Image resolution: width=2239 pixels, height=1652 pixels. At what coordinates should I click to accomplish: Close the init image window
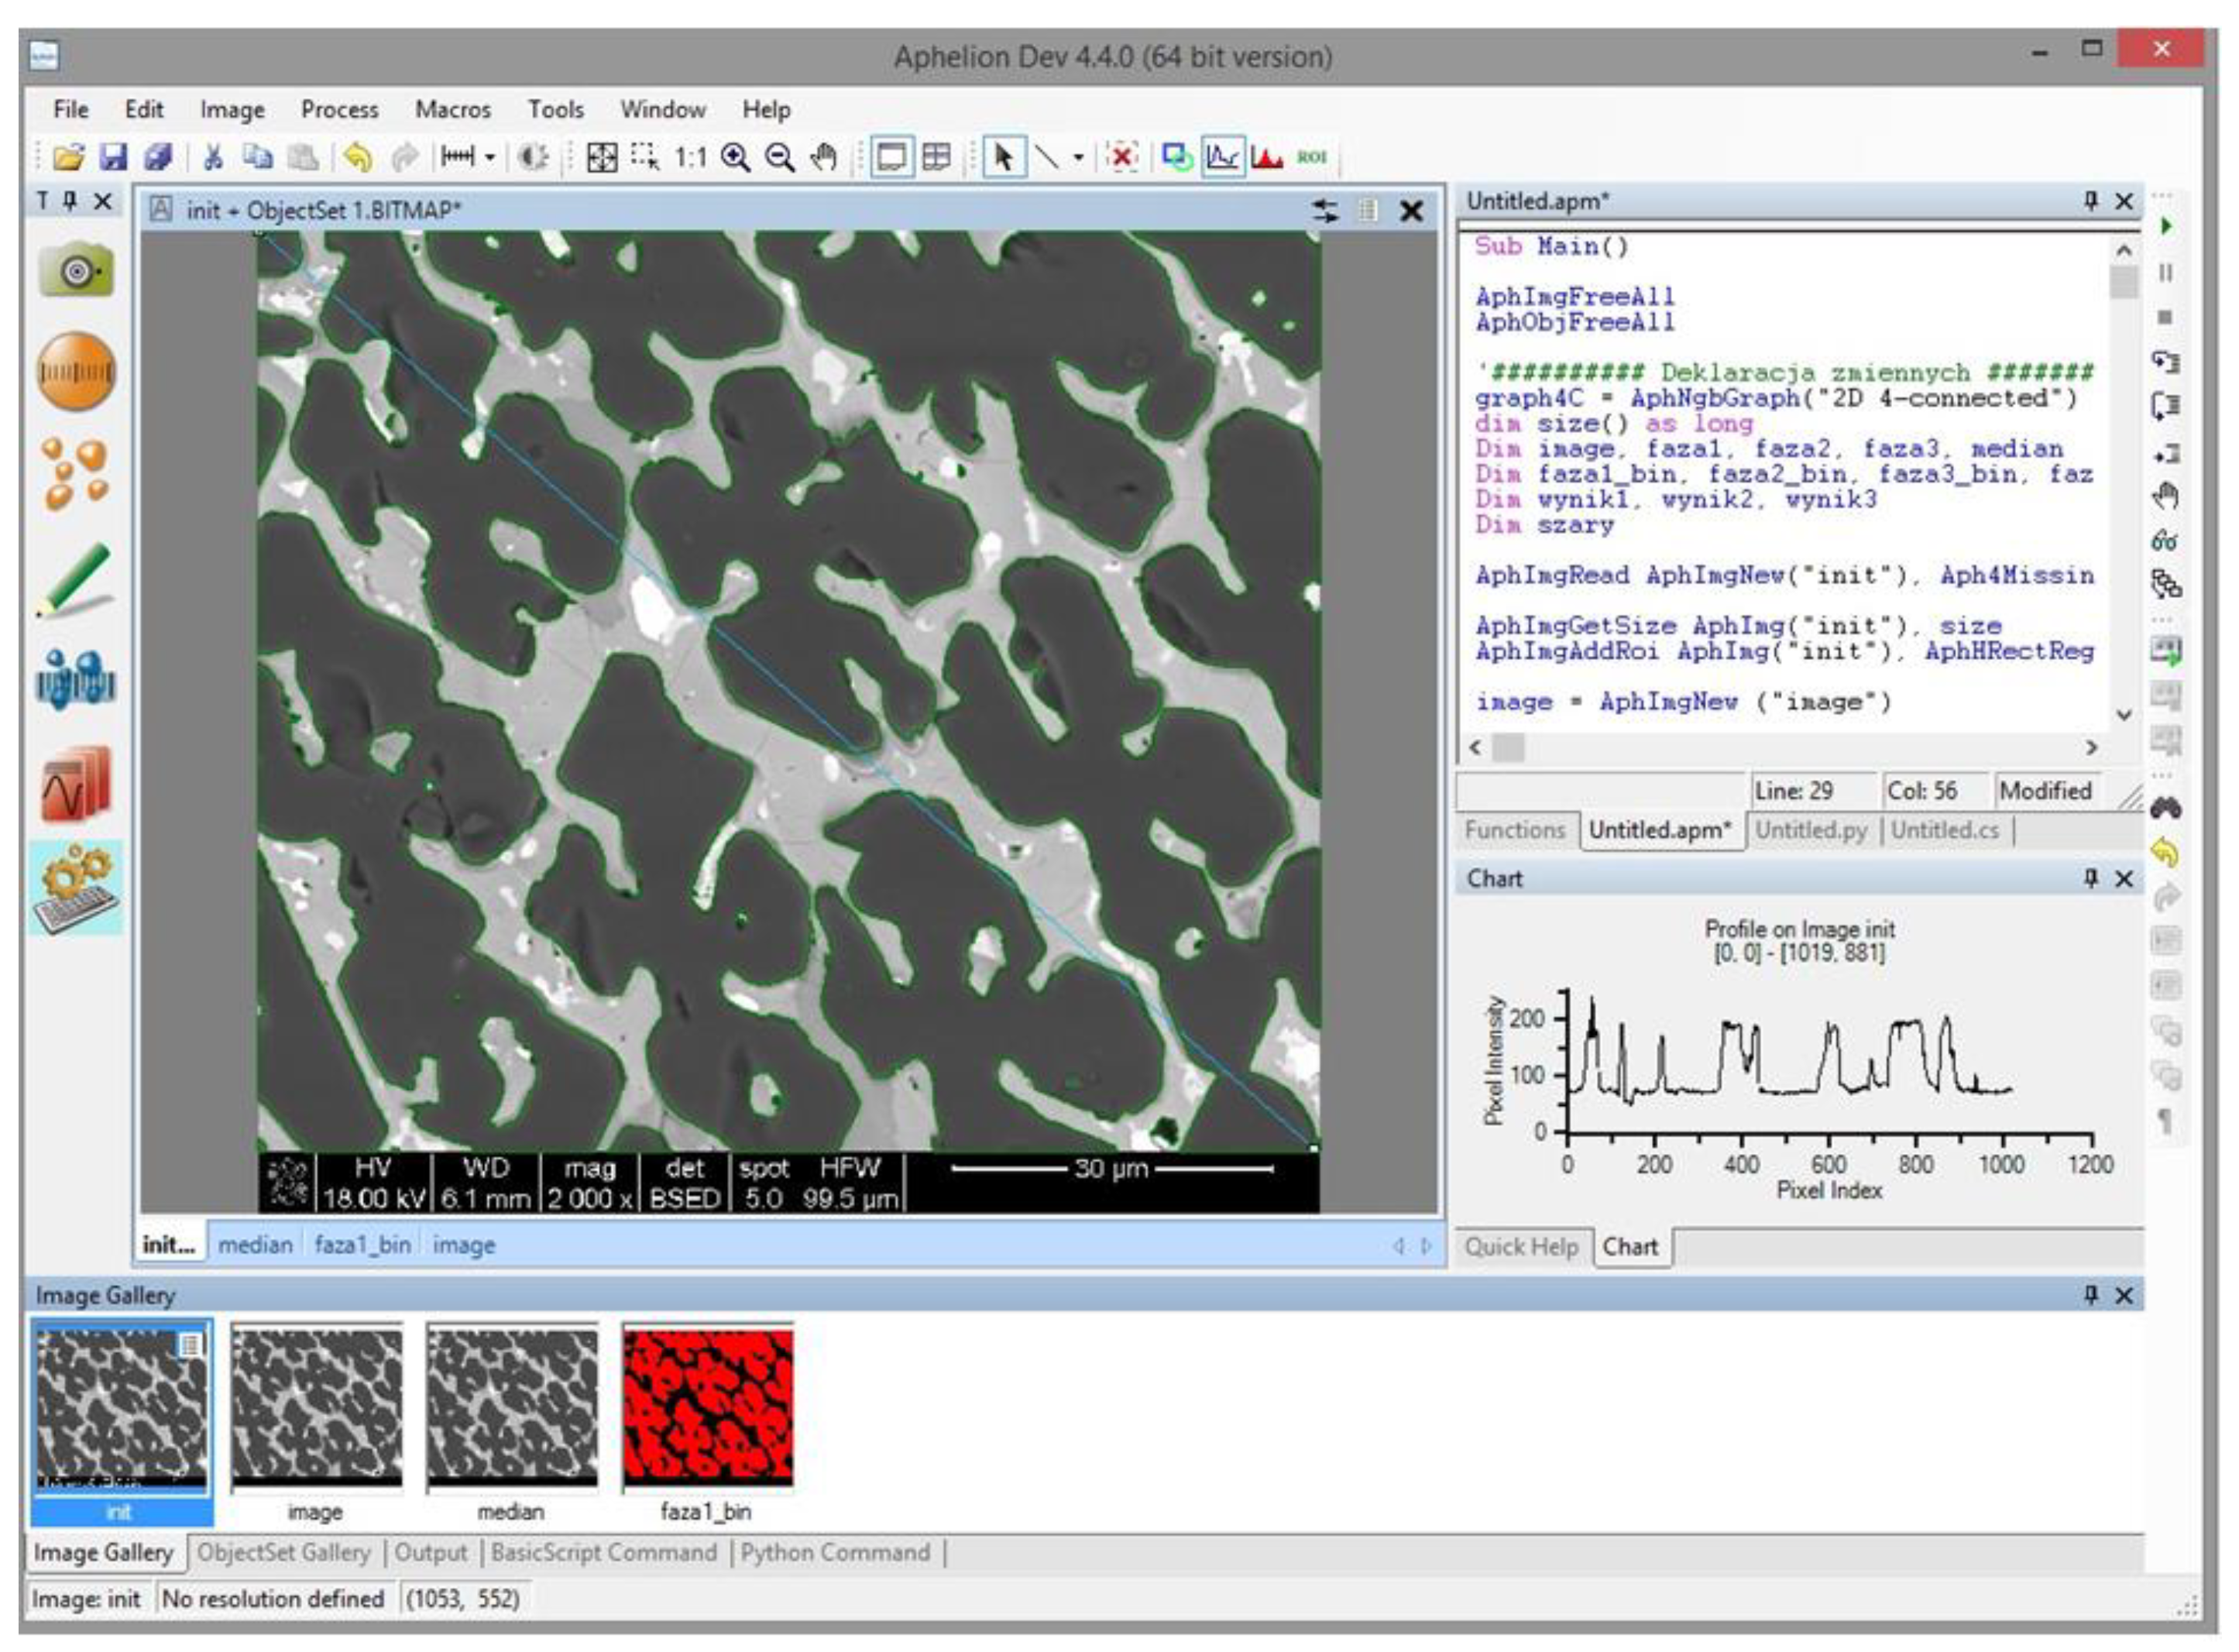click(x=1411, y=211)
